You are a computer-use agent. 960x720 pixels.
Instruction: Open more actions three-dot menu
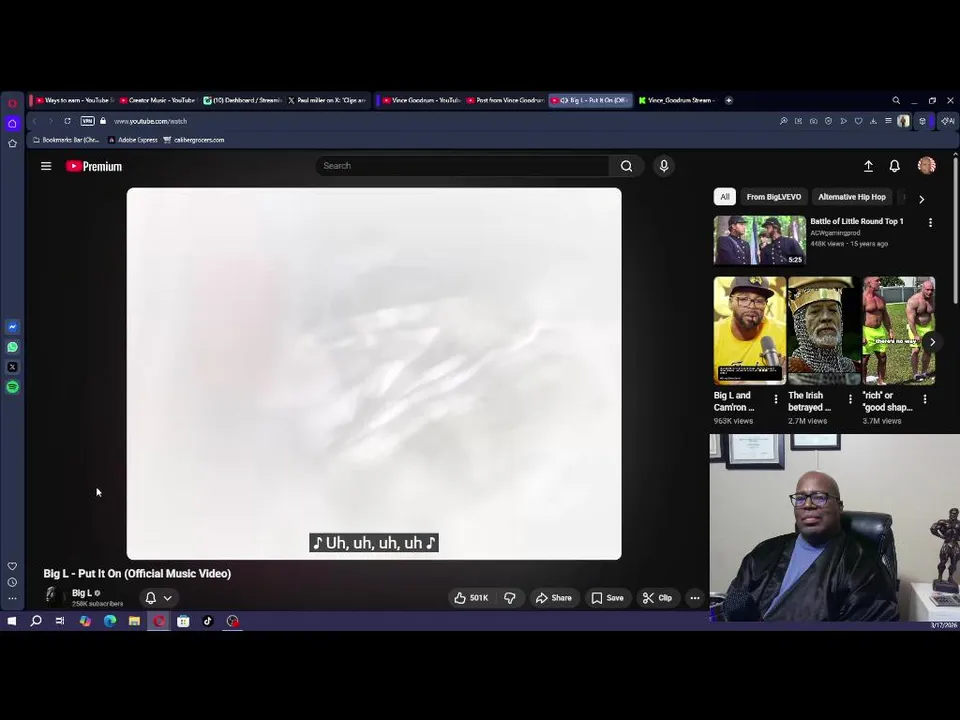coord(695,598)
